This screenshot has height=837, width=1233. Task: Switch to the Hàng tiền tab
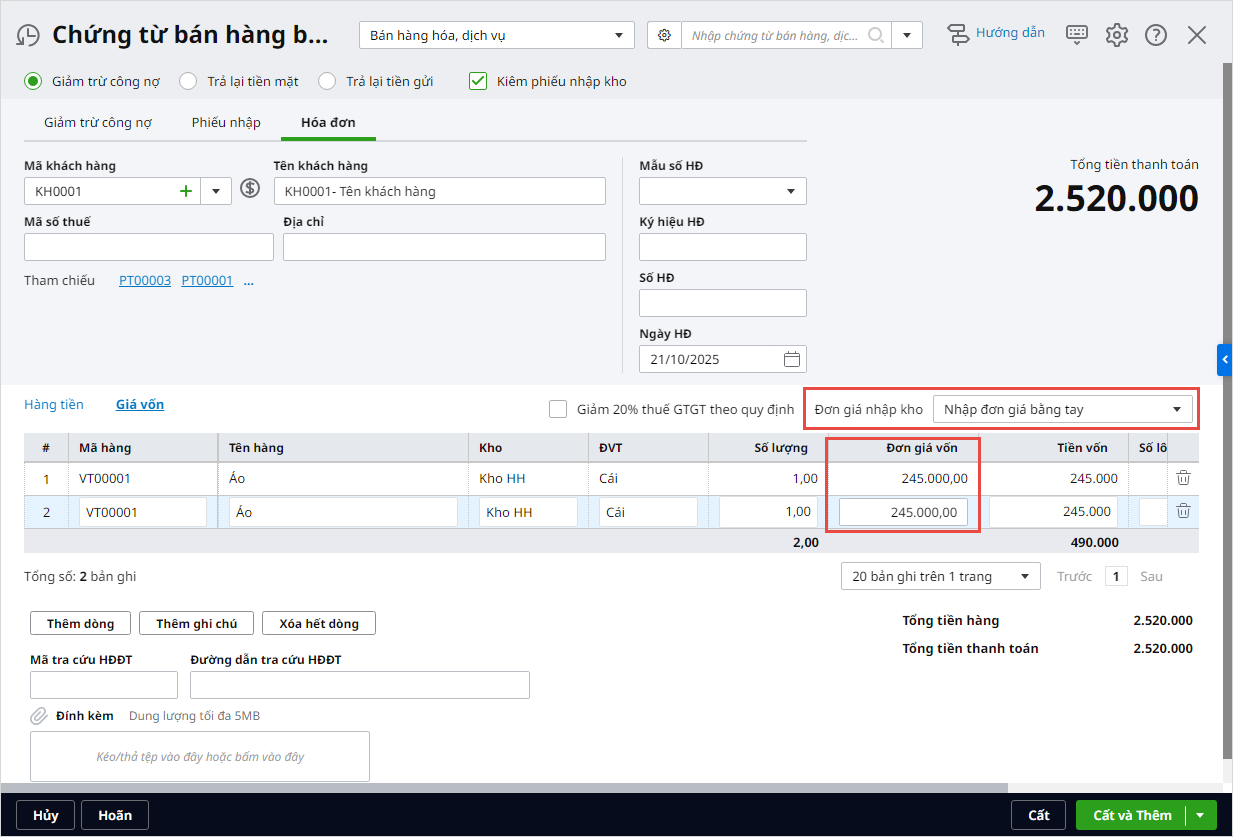click(x=54, y=405)
